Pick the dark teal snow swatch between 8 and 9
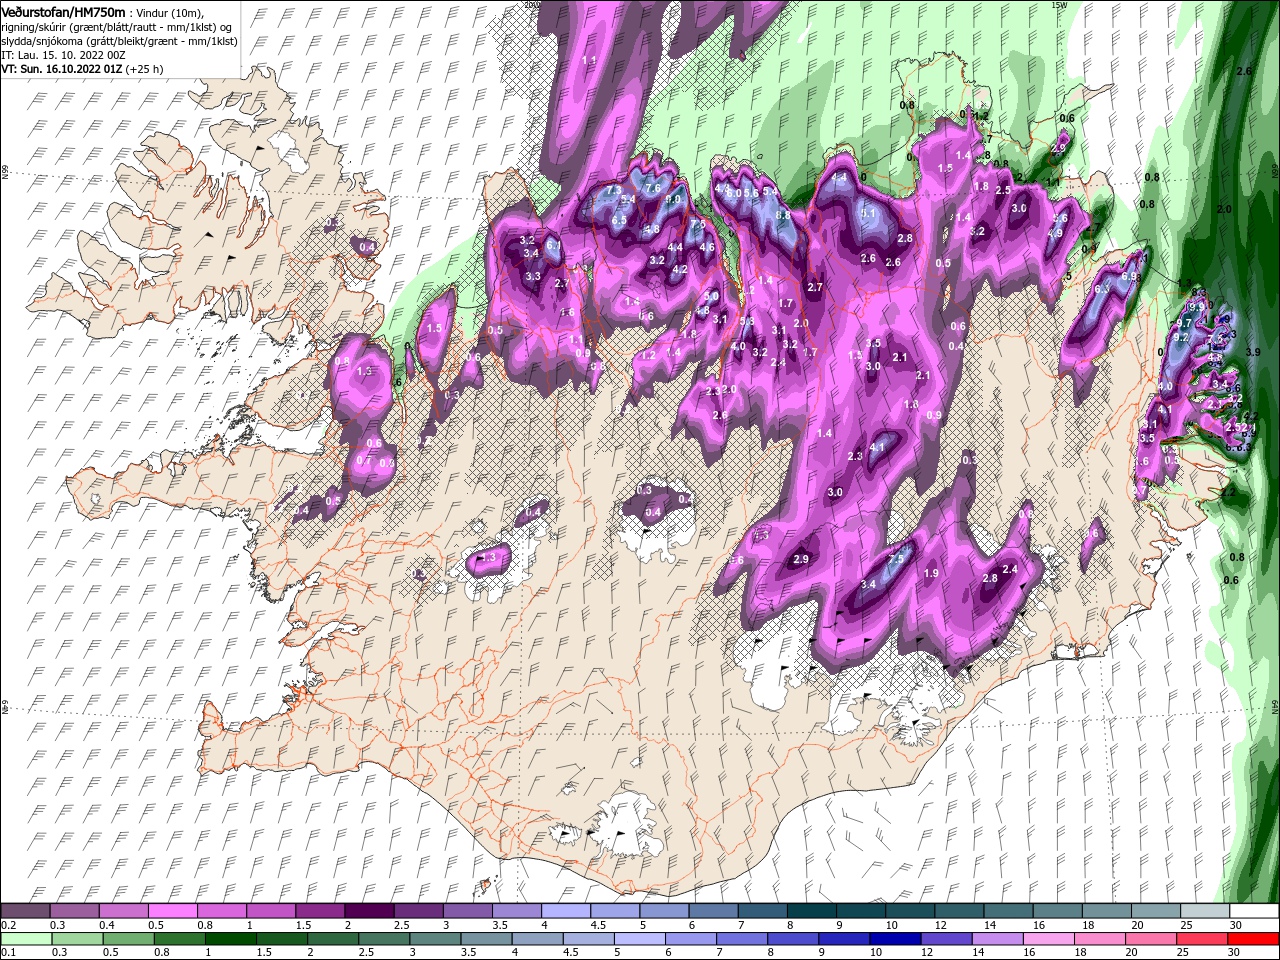 click(811, 912)
